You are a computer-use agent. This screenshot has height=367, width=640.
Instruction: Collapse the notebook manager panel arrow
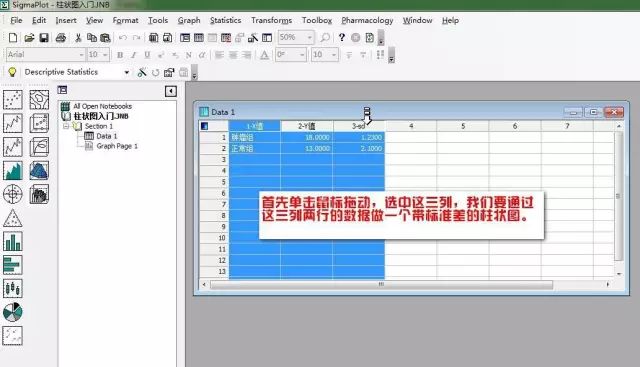pyautogui.click(x=171, y=91)
